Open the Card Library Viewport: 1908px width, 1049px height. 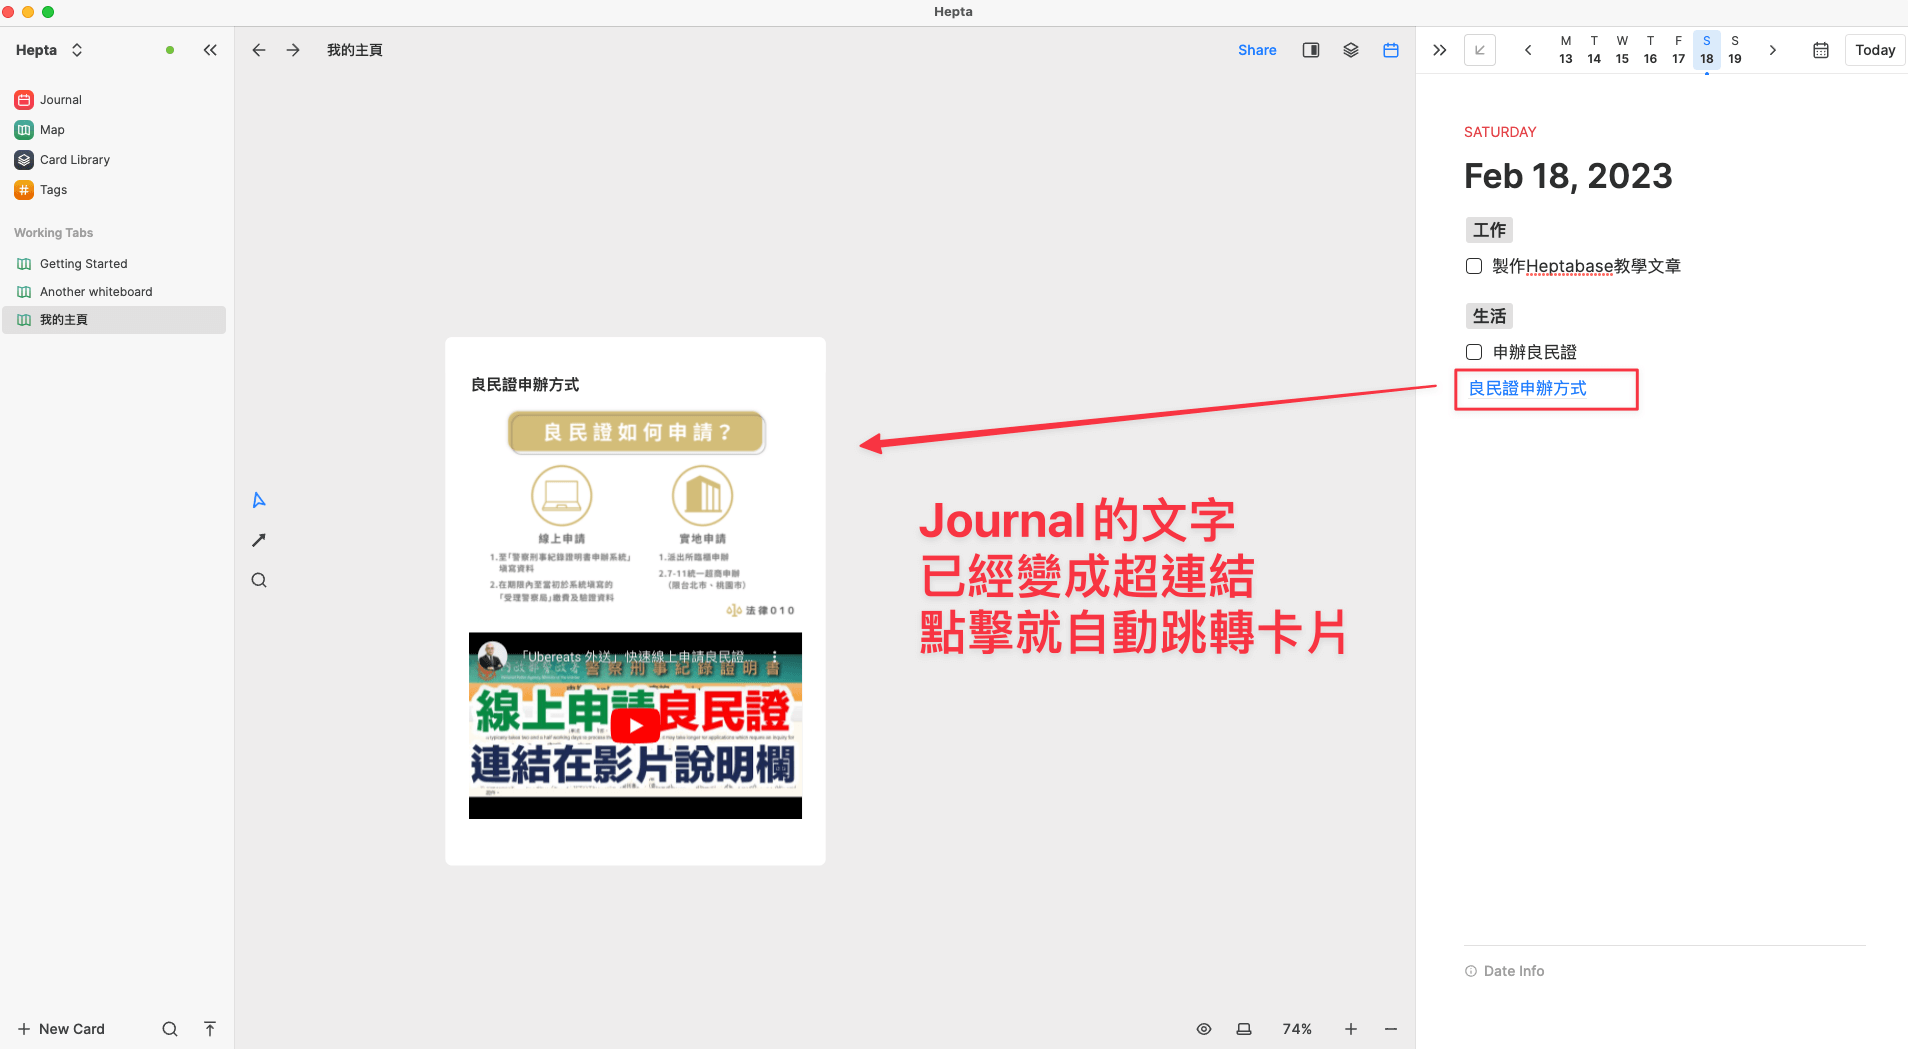pos(74,159)
